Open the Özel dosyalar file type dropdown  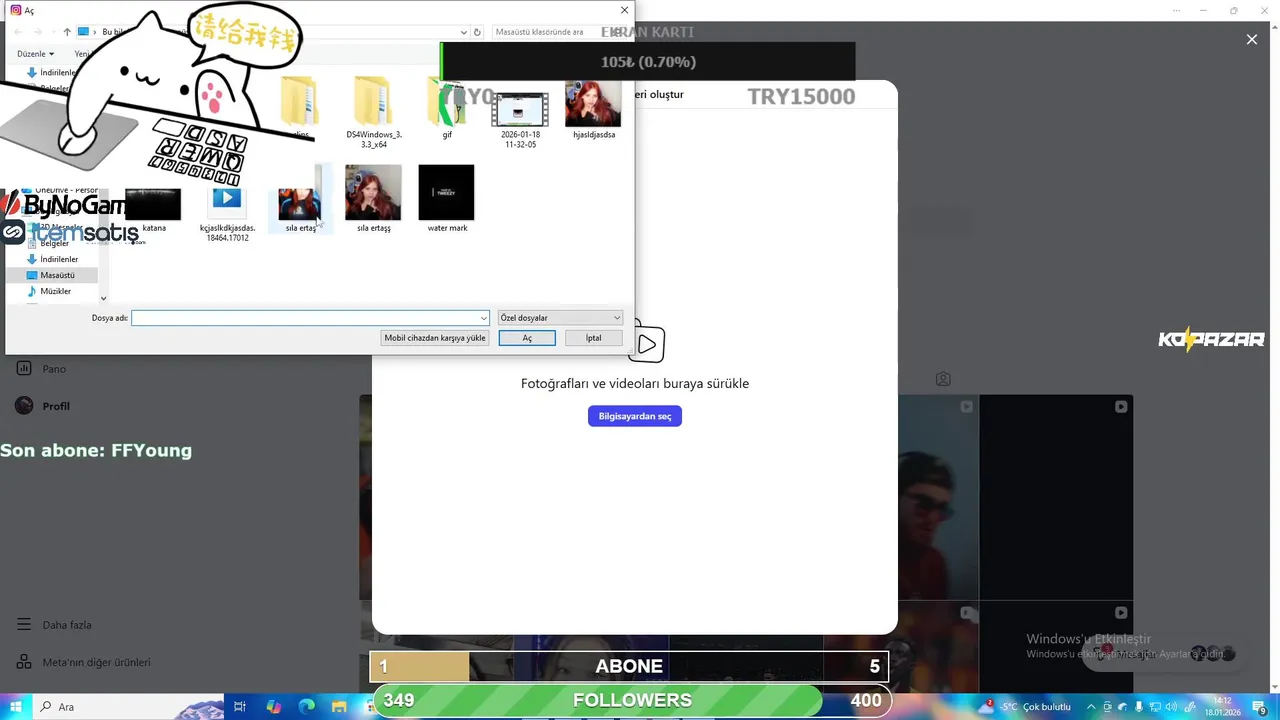click(x=560, y=318)
